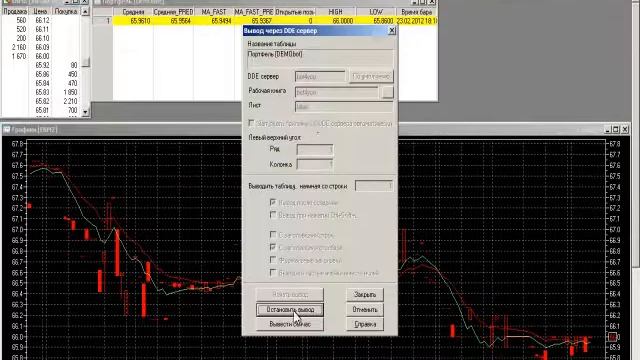Image resolution: width=640 pixels, height=360 pixels.
Task: Close the DDE server output dialog
Action: 392,31
